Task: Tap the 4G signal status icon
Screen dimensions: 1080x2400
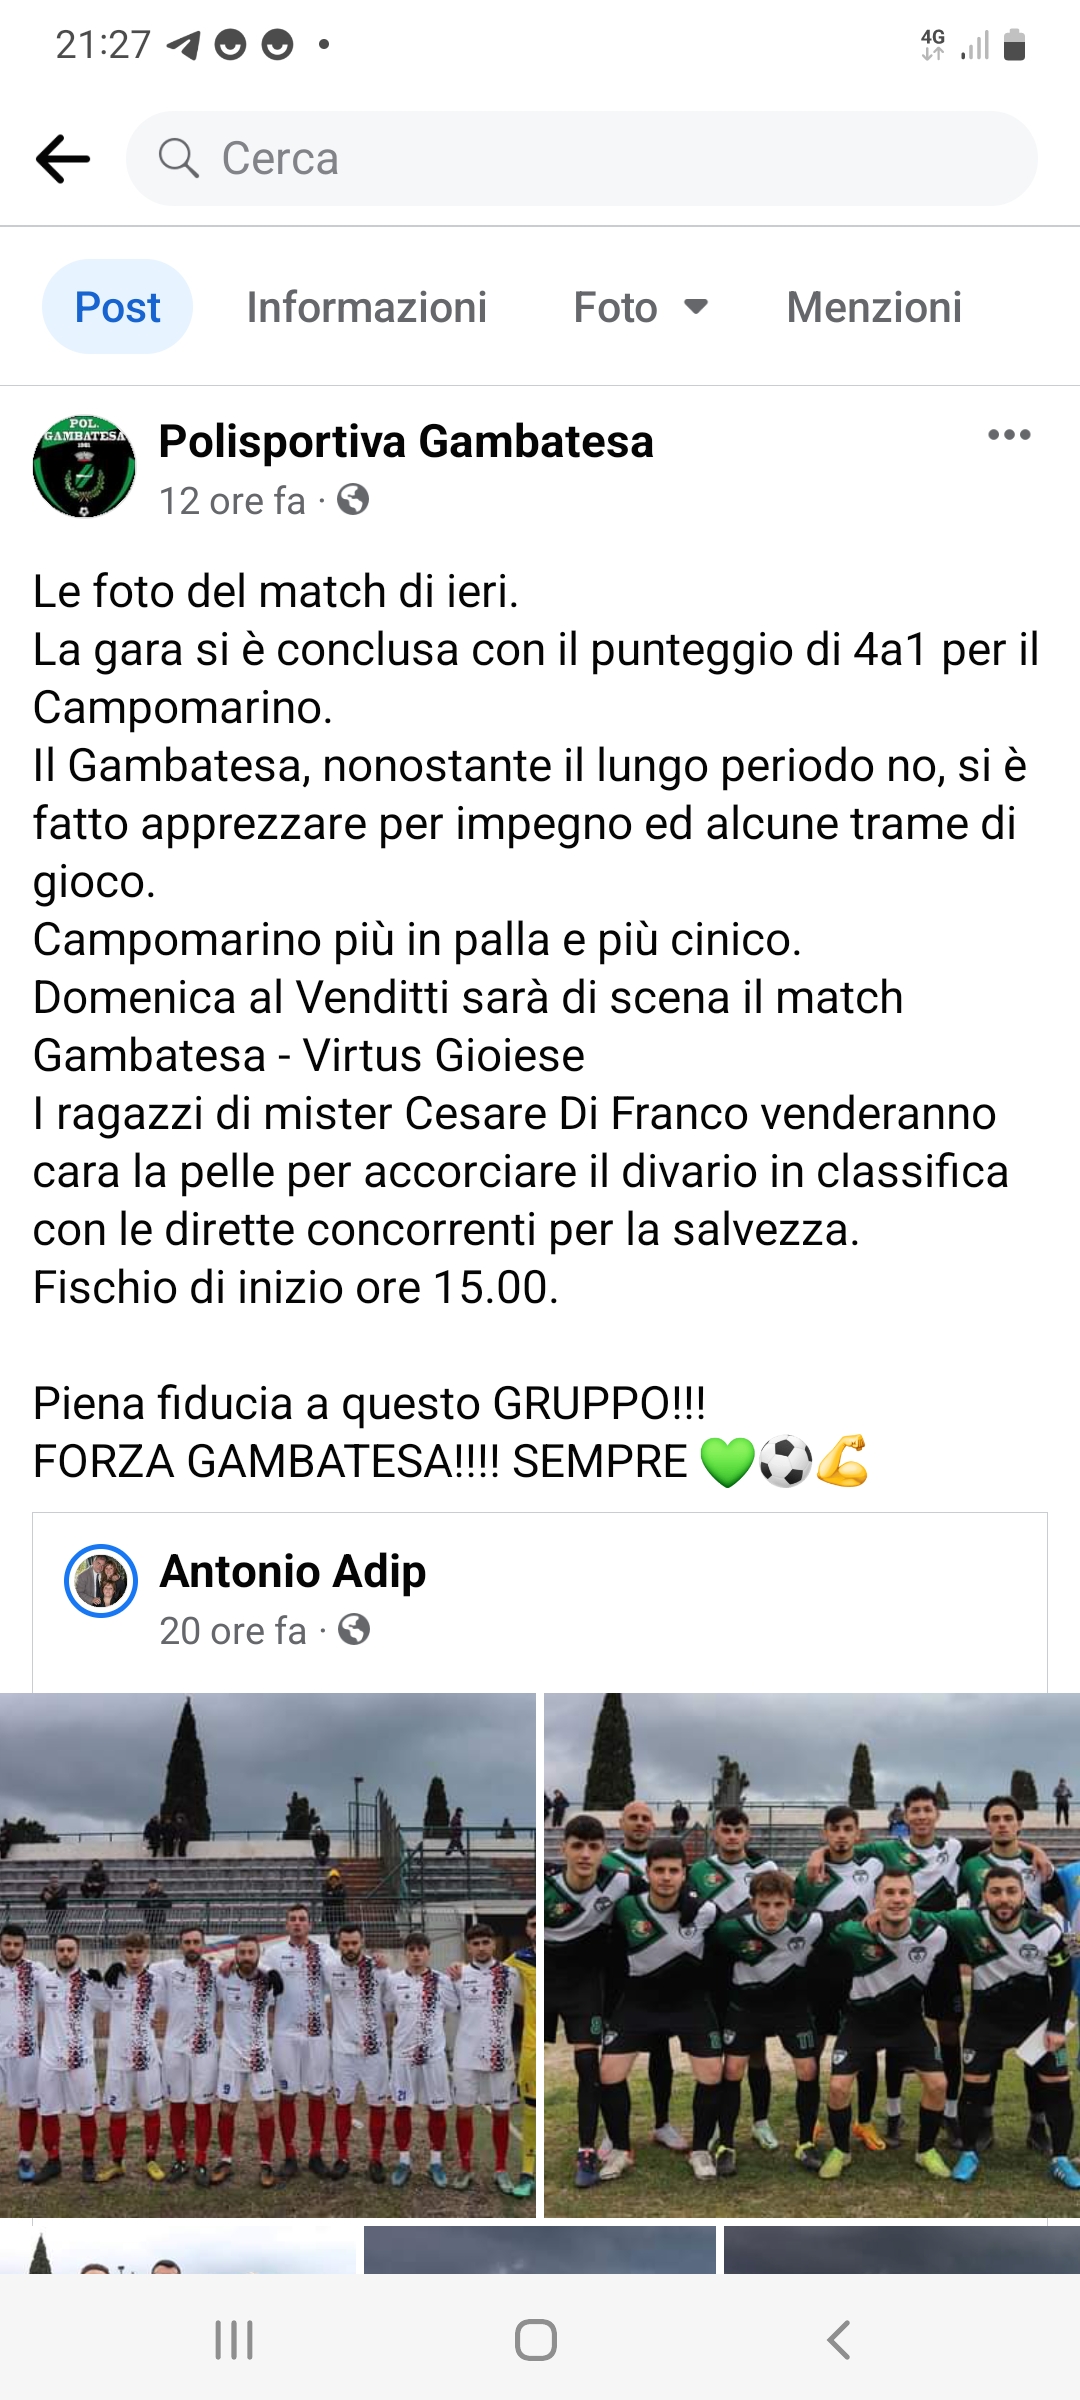Action: coord(933,44)
